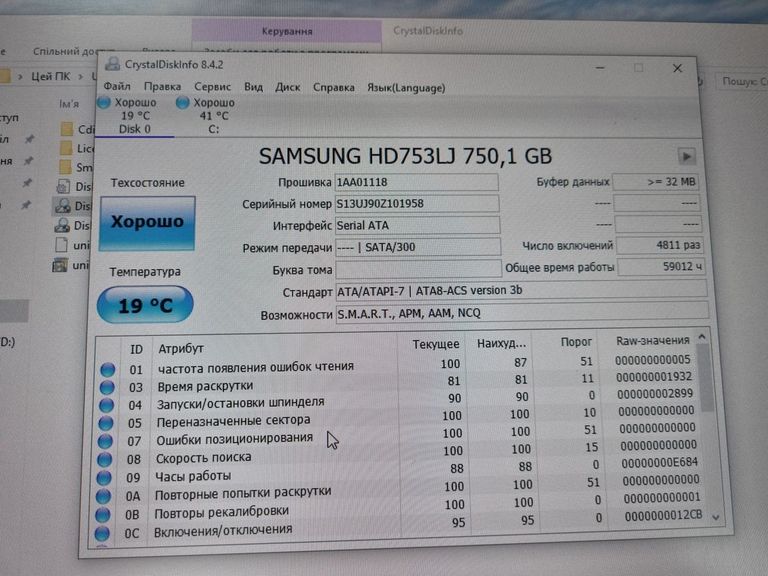This screenshot has width=768, height=576.
Task: Click the Хорошо health status button
Action: [x=147, y=223]
